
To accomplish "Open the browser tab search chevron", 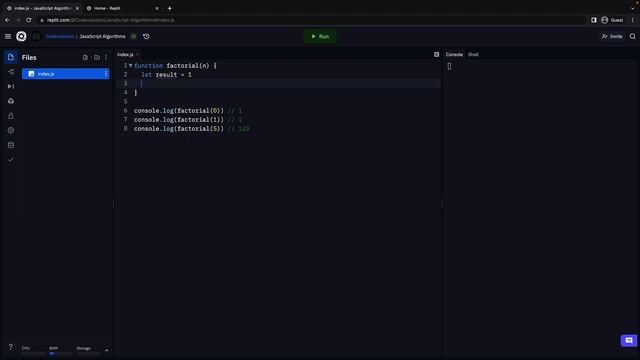I will click(x=632, y=8).
